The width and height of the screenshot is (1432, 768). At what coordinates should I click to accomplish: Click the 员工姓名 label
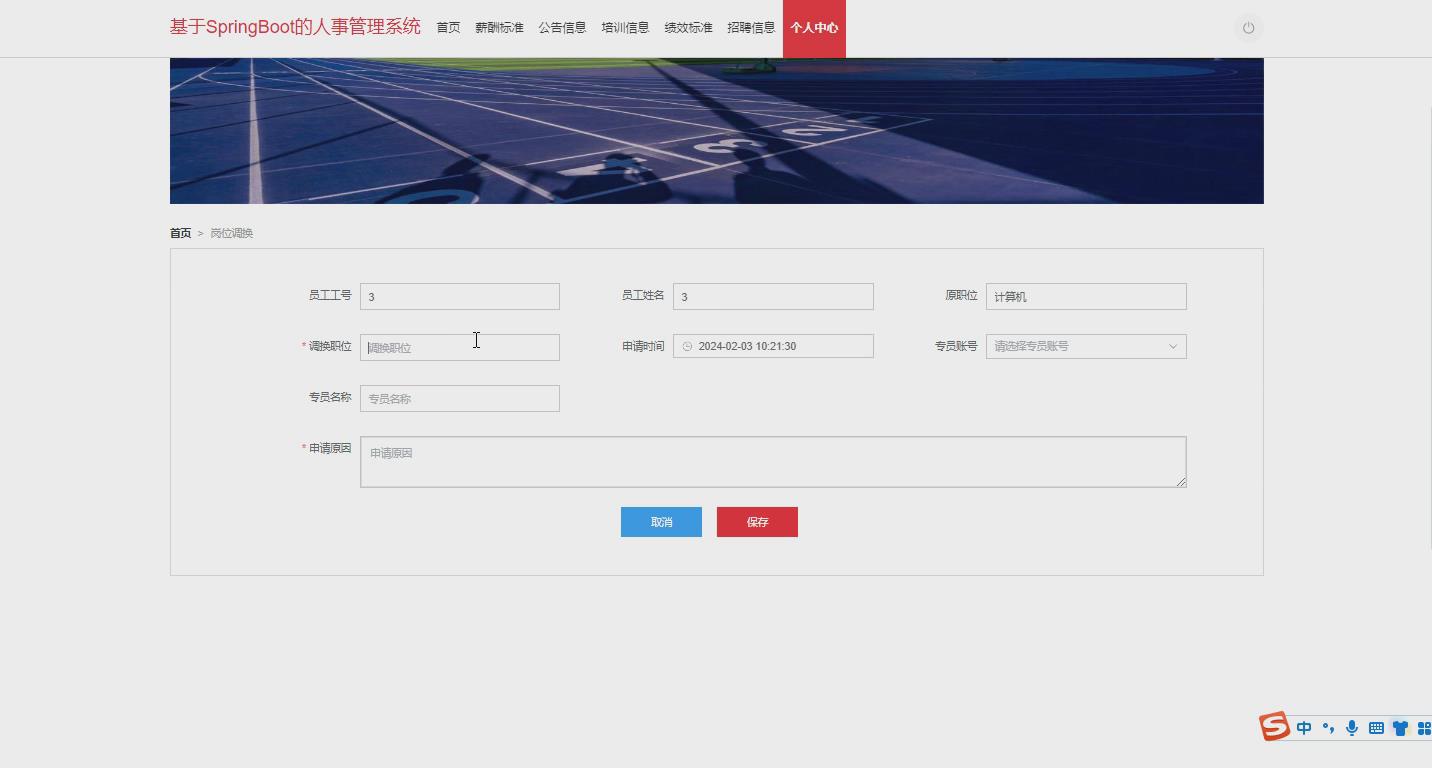643,296
